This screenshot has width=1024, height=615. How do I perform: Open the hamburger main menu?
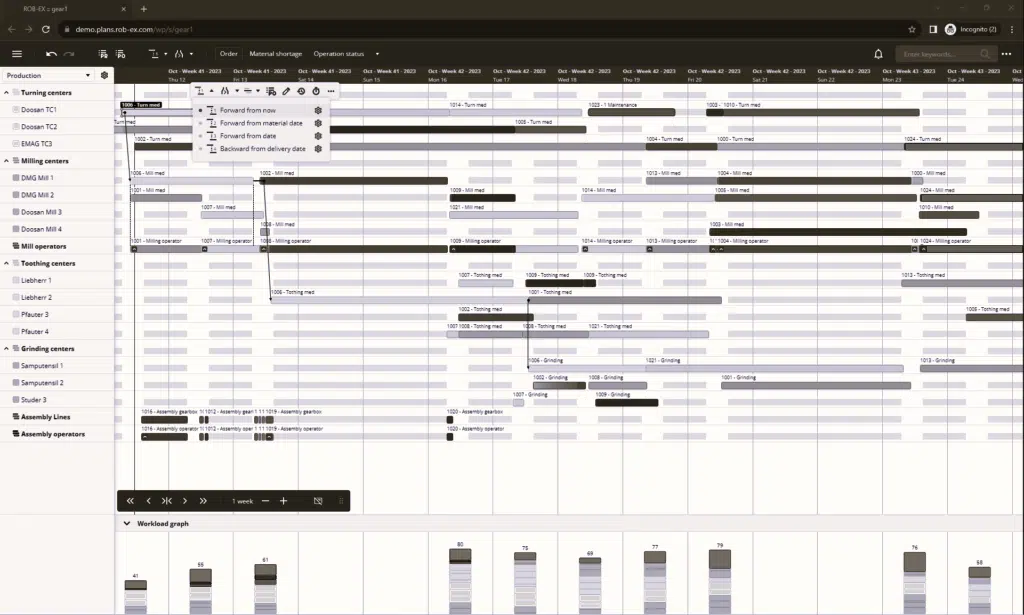pyautogui.click(x=16, y=54)
